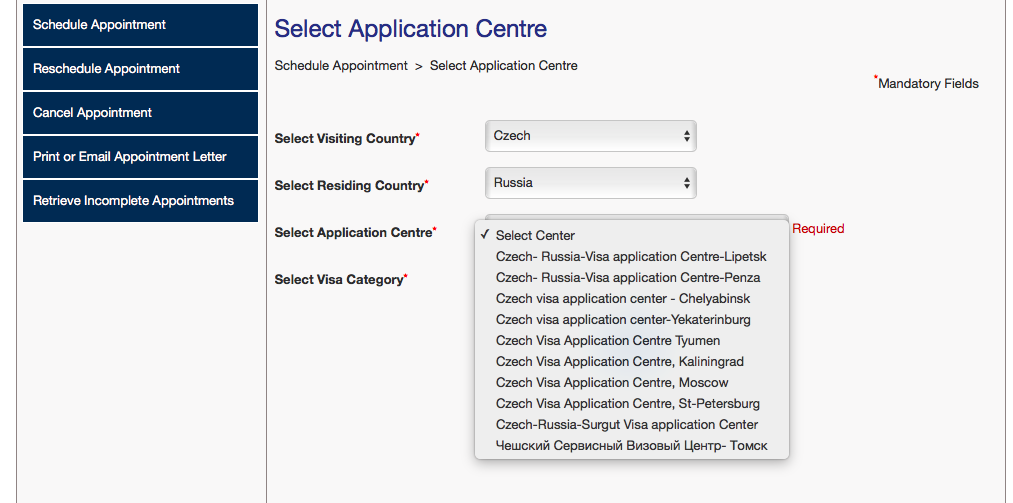The image size is (1013, 503).
Task: Choose the Select Center placeholder option
Action: 535,236
